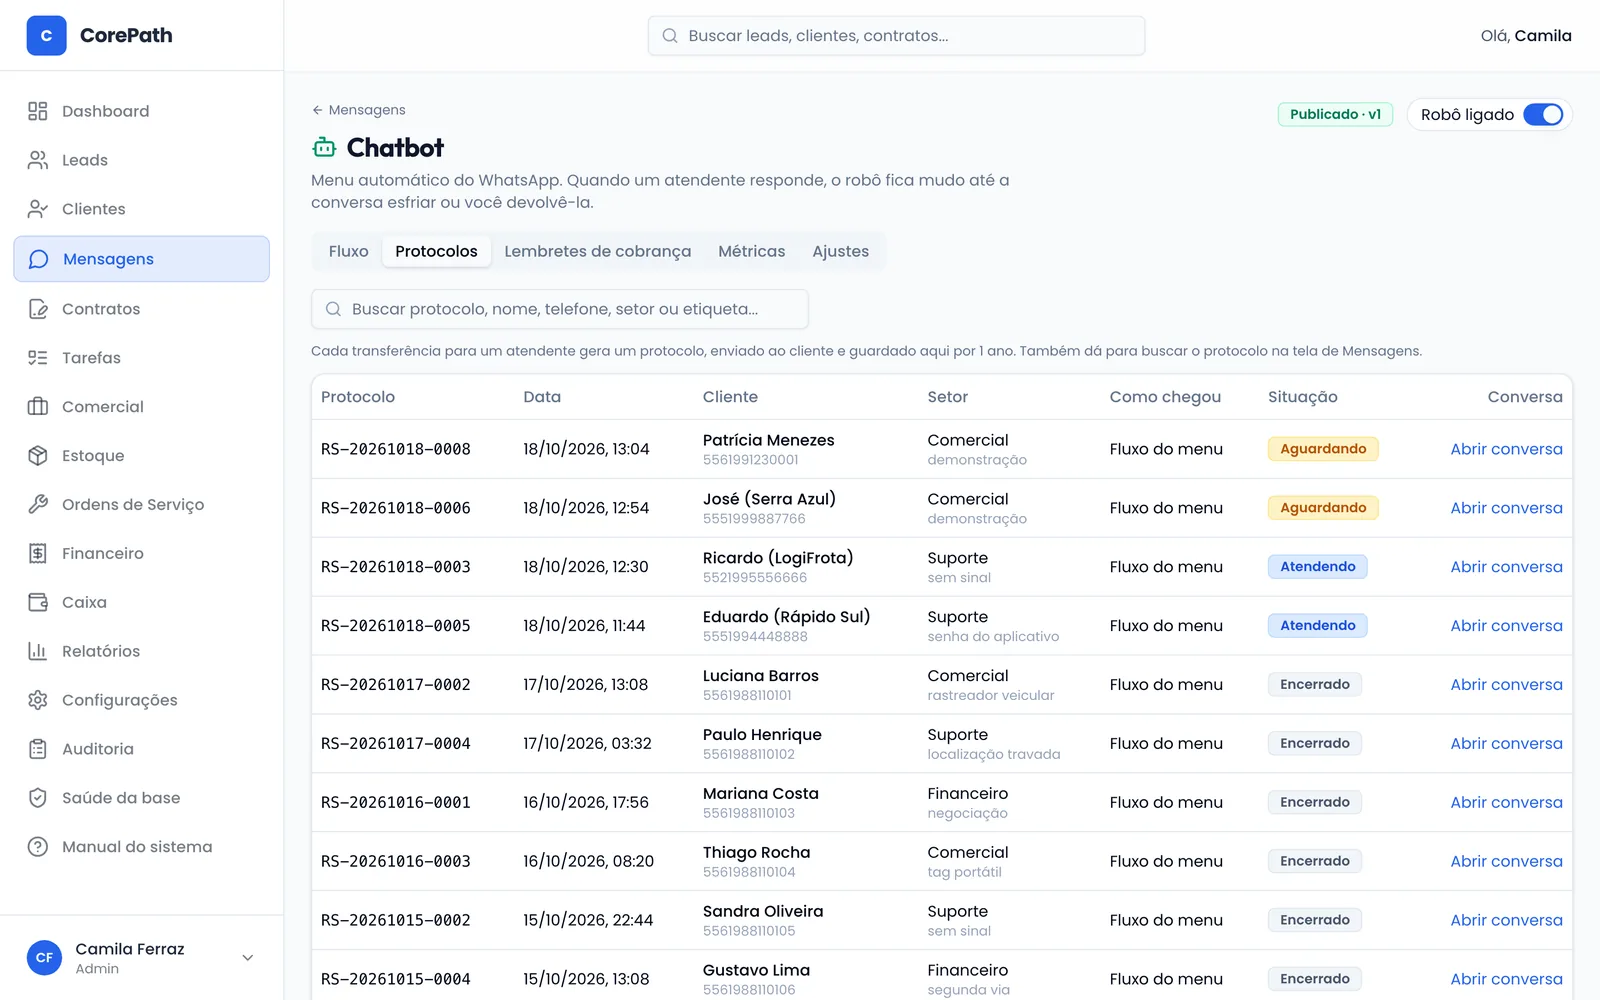
Task: Click the Ordens de Serviço wrench icon
Action: tap(38, 505)
